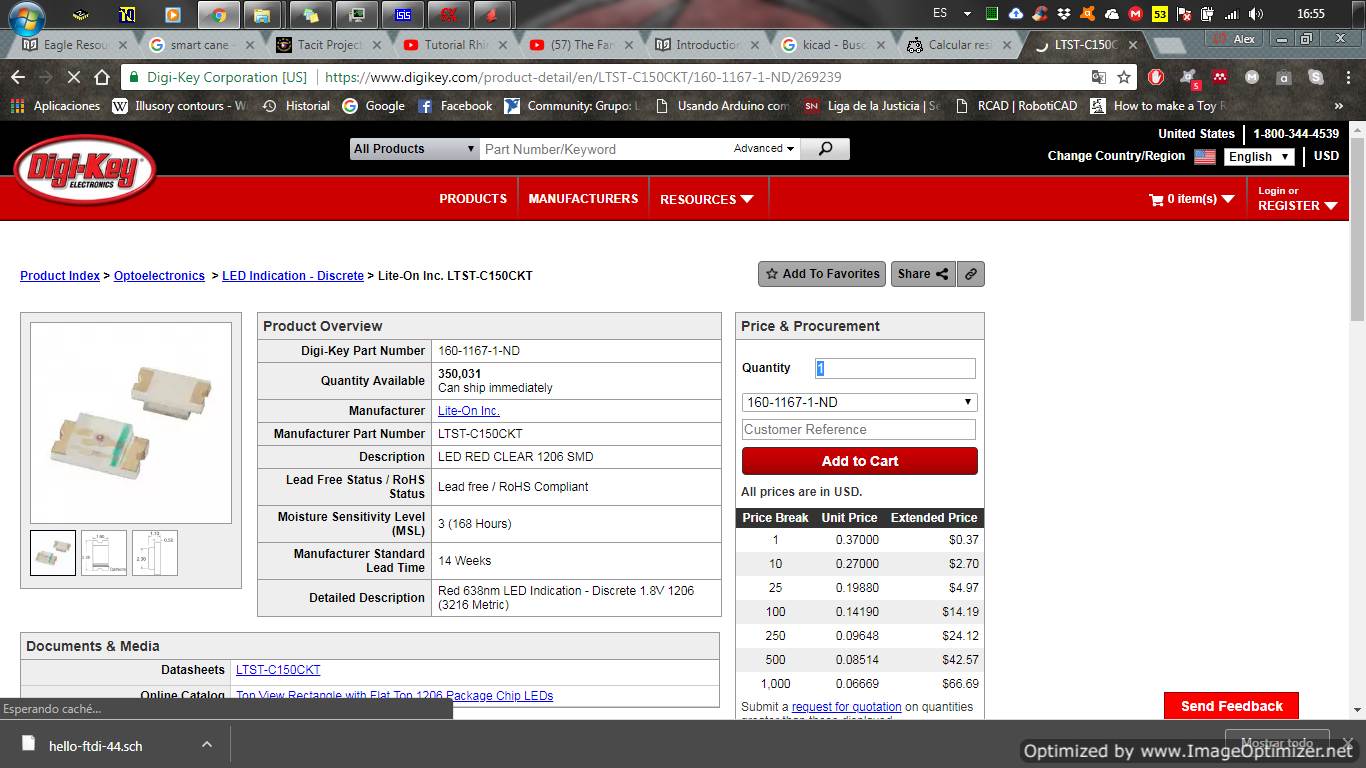Click the Digi-Key logo
The height and width of the screenshot is (768, 1366).
tap(86, 170)
